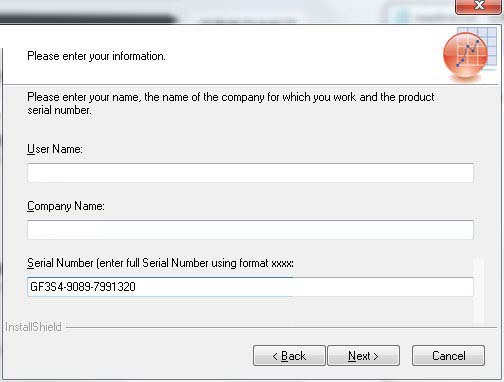Click the underlined U in User Name

pyautogui.click(x=31, y=149)
